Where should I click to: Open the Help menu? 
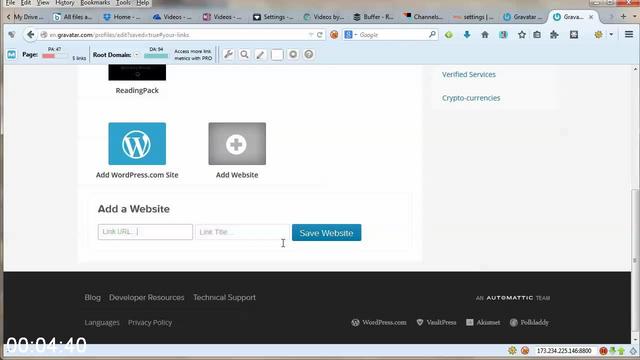142,3
